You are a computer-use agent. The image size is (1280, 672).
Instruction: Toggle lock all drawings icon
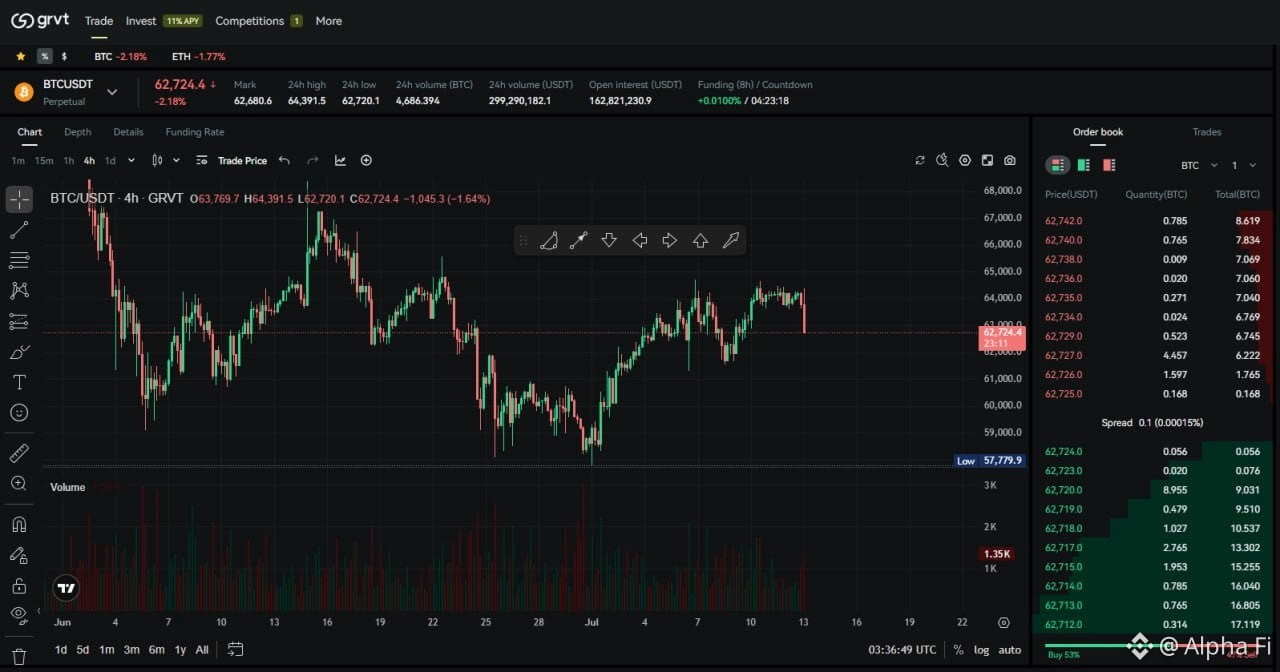point(19,585)
